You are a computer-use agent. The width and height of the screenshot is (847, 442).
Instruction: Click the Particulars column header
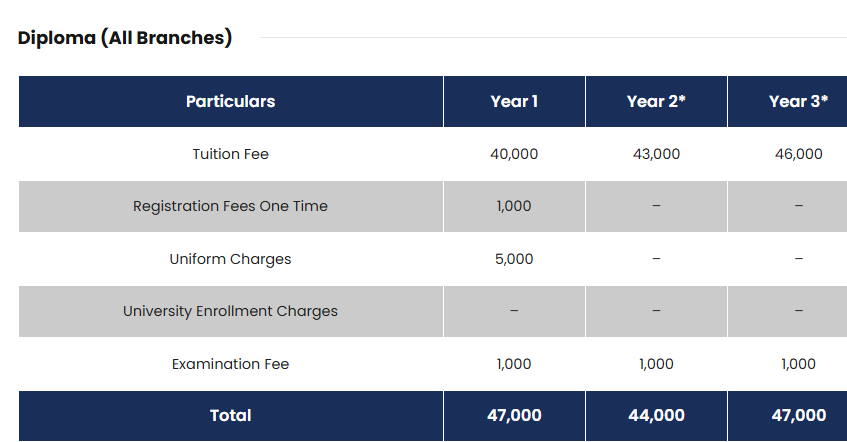point(230,101)
